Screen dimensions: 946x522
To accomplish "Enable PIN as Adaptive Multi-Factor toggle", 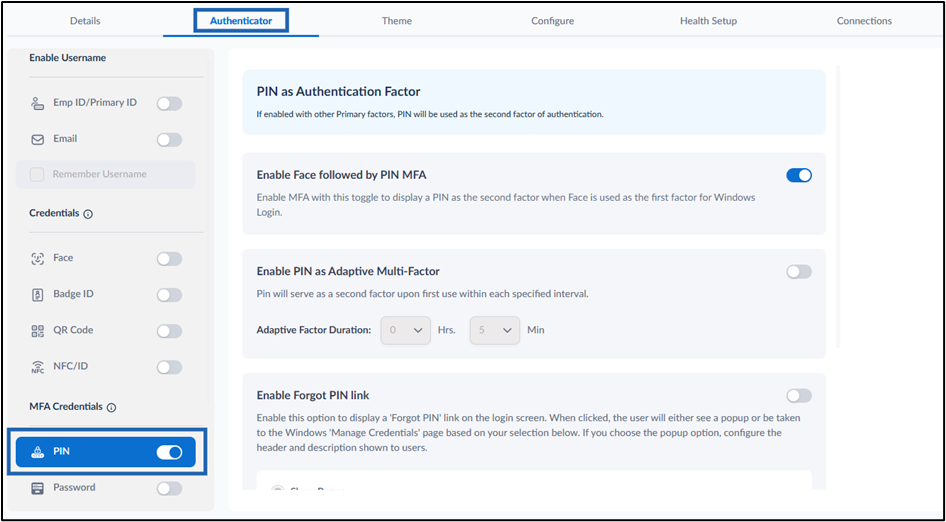I will 799,272.
